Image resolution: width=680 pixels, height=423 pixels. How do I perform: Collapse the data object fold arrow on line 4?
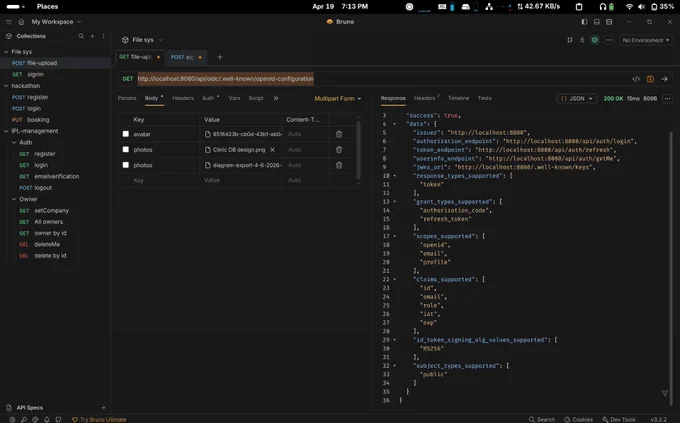pos(395,124)
